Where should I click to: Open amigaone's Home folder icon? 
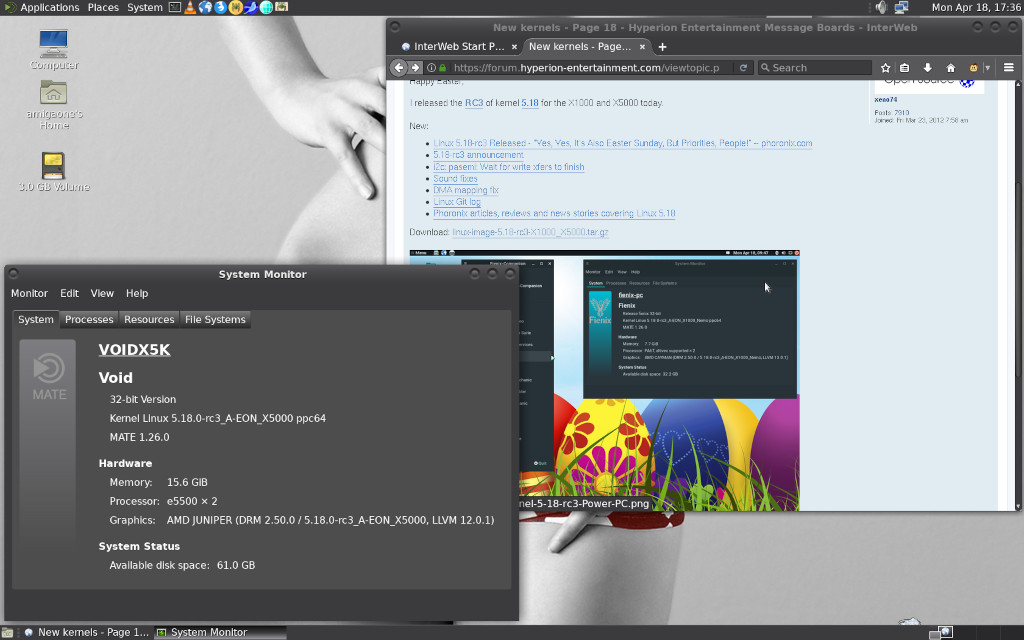[x=54, y=104]
